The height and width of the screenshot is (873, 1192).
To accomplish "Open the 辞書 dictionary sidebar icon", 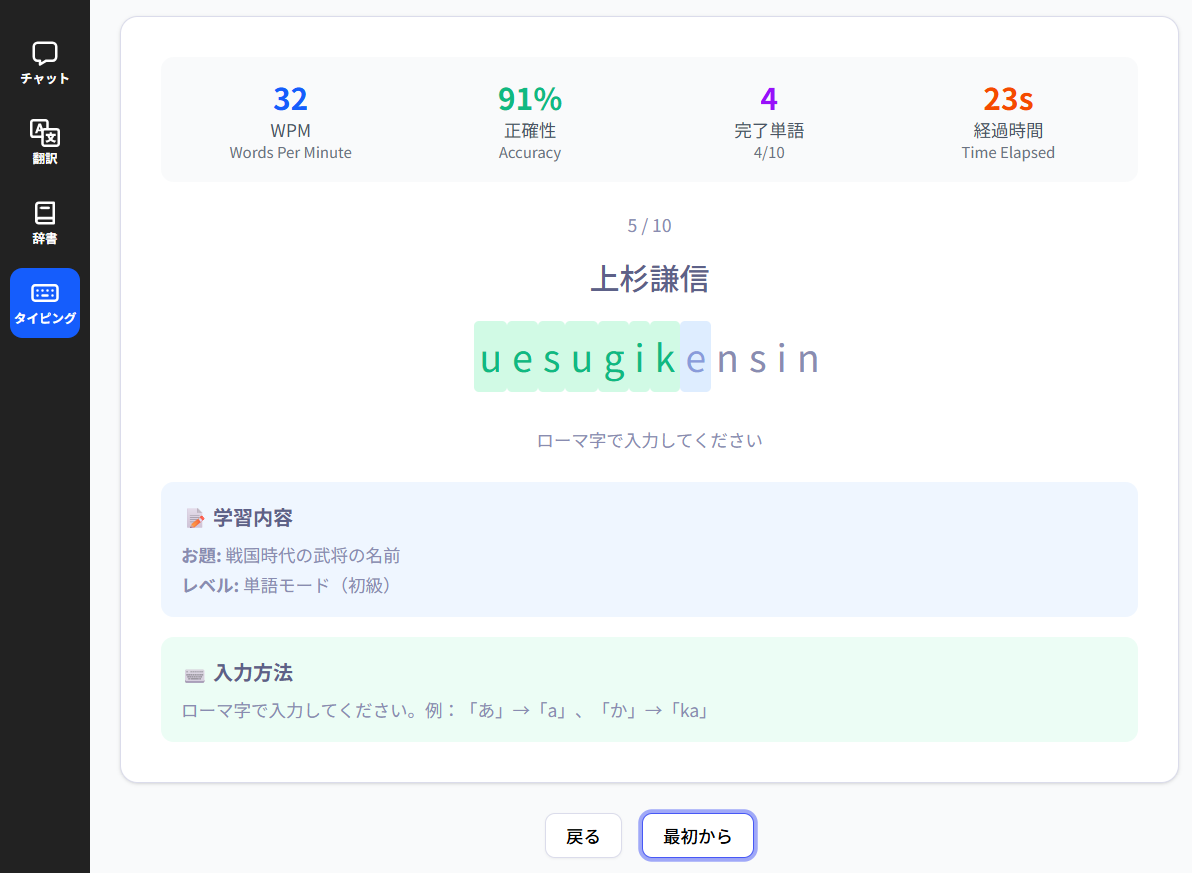I will point(45,222).
